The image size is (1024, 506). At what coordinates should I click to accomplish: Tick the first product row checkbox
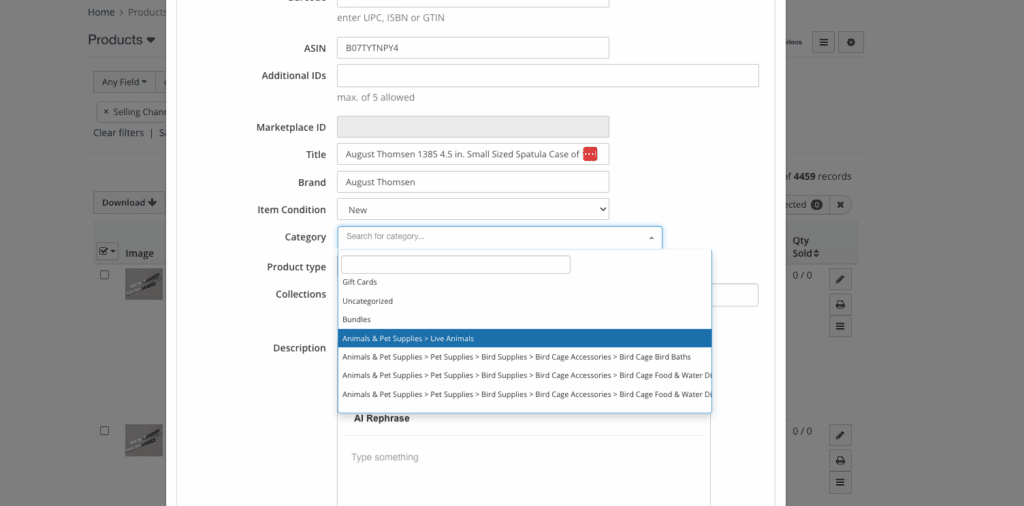(104, 275)
